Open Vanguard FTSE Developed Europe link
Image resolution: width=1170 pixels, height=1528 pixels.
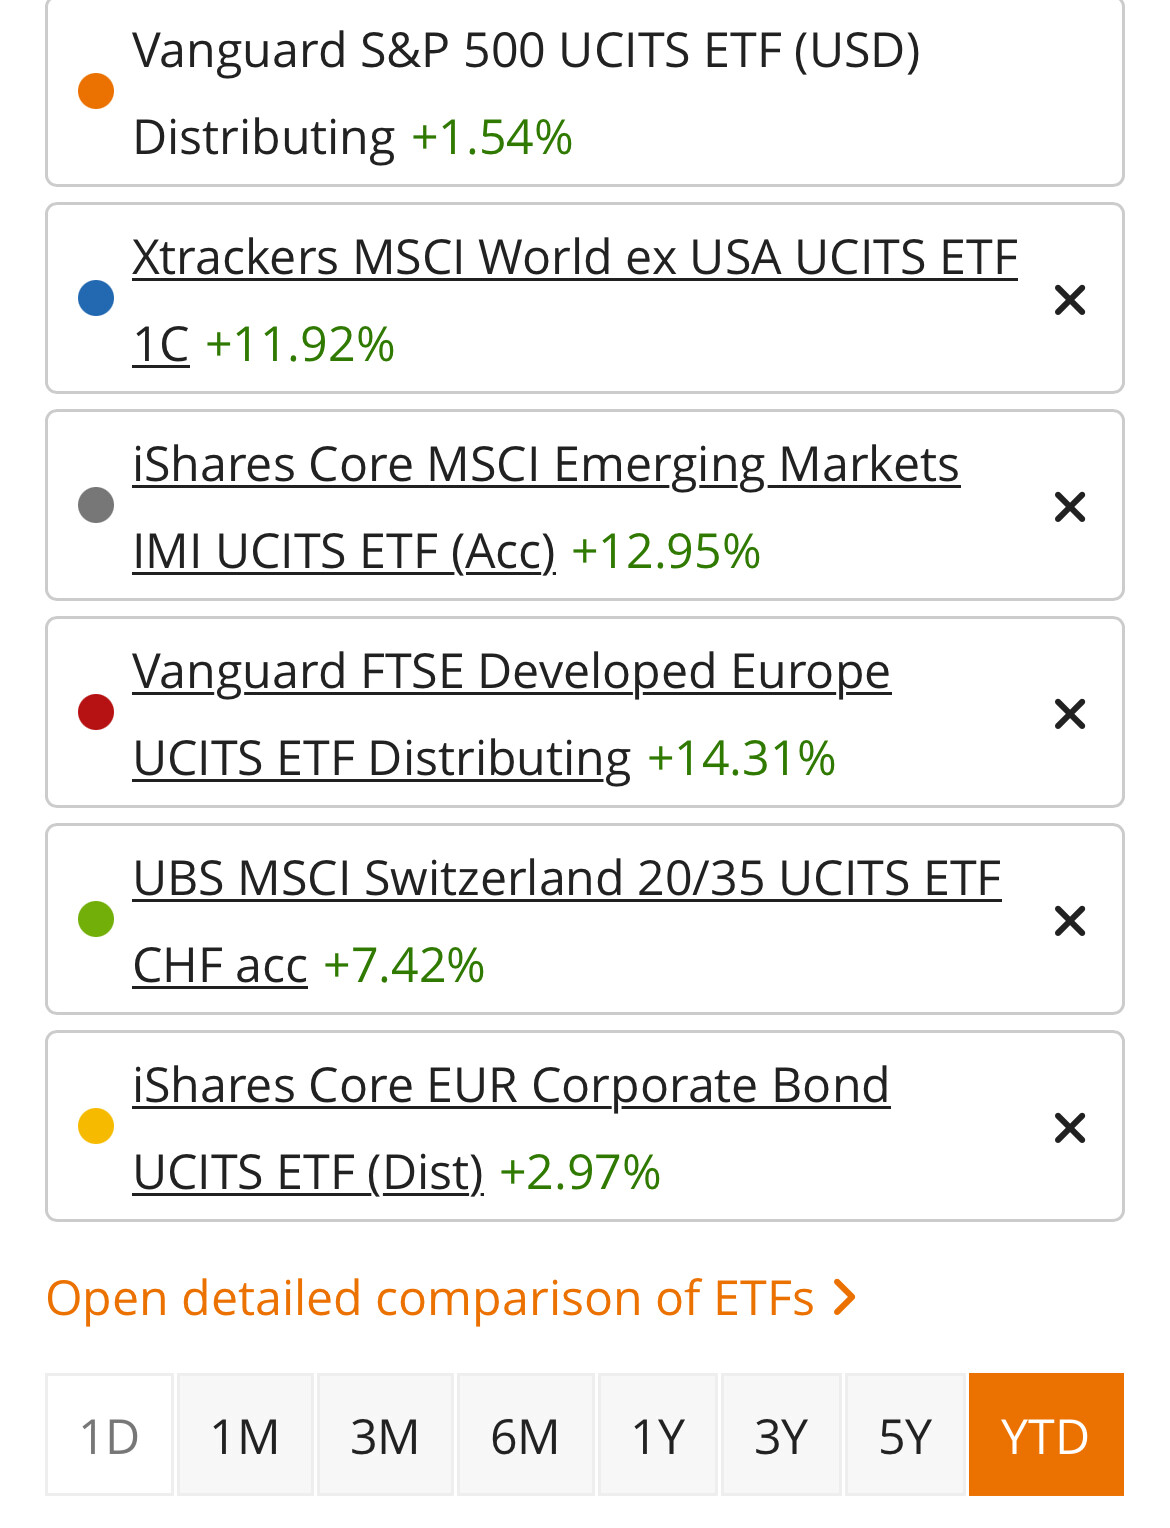pyautogui.click(x=511, y=672)
